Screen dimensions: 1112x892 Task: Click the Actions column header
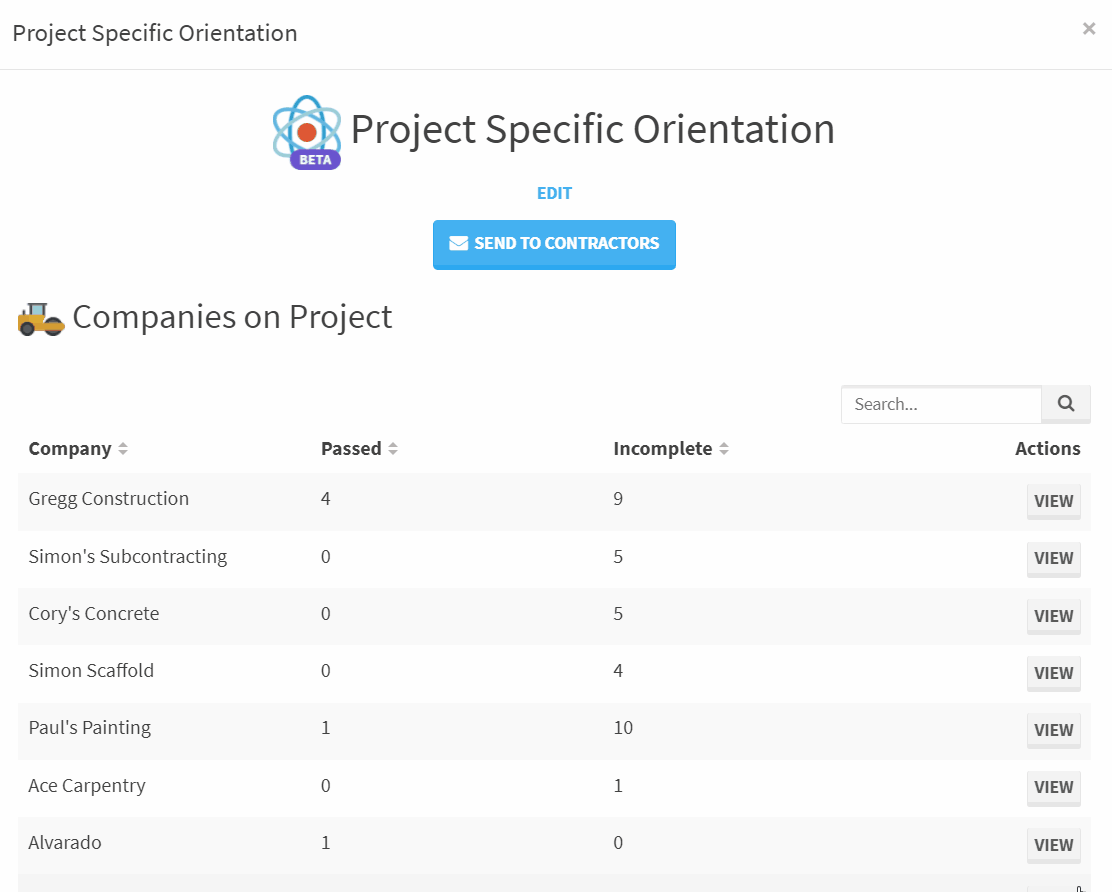pos(1047,449)
